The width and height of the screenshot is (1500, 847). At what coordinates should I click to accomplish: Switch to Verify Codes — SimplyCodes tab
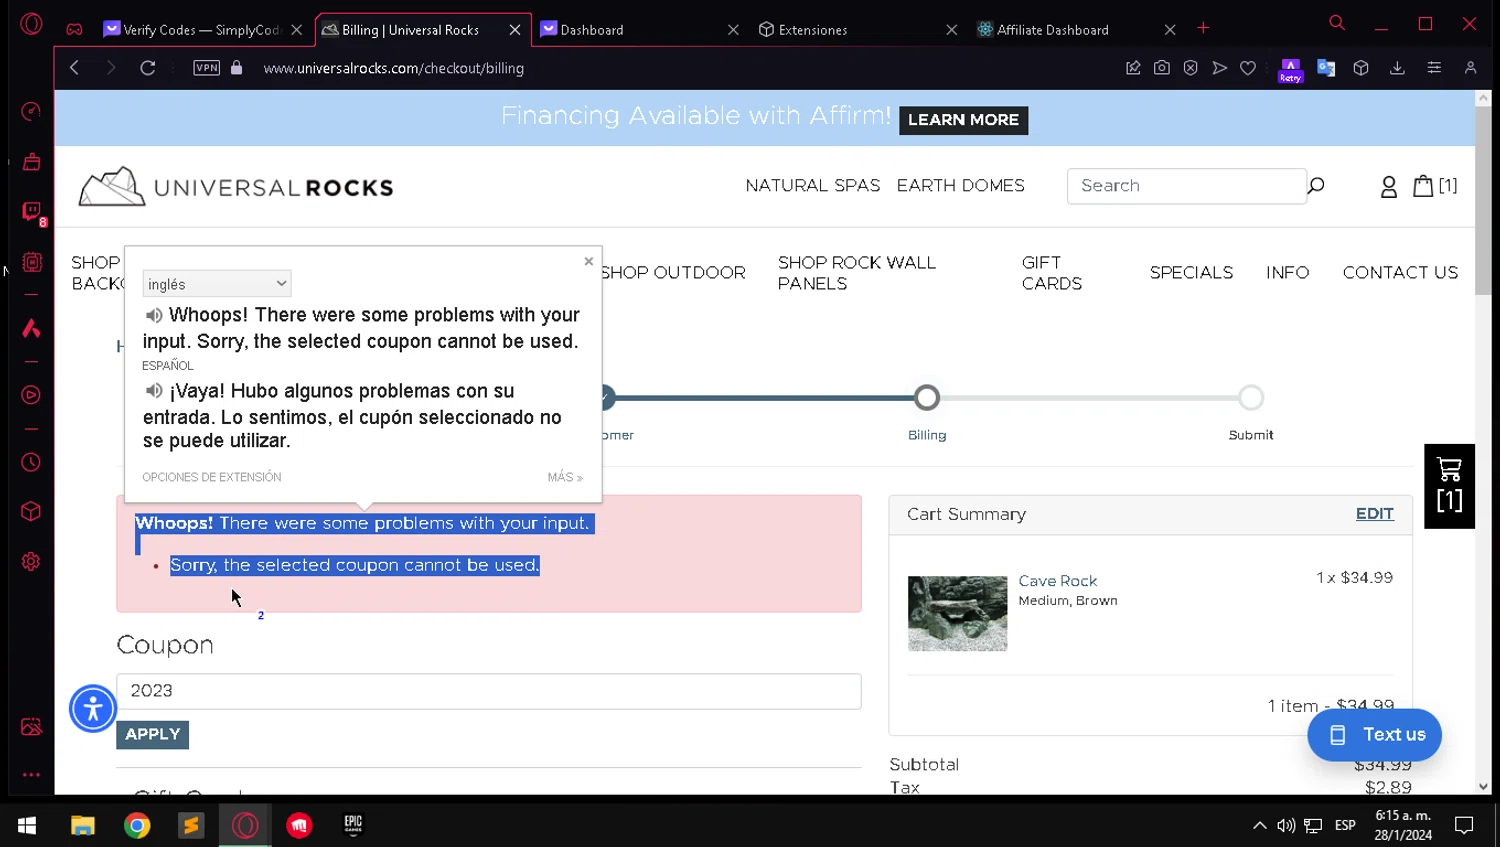tap(203, 30)
